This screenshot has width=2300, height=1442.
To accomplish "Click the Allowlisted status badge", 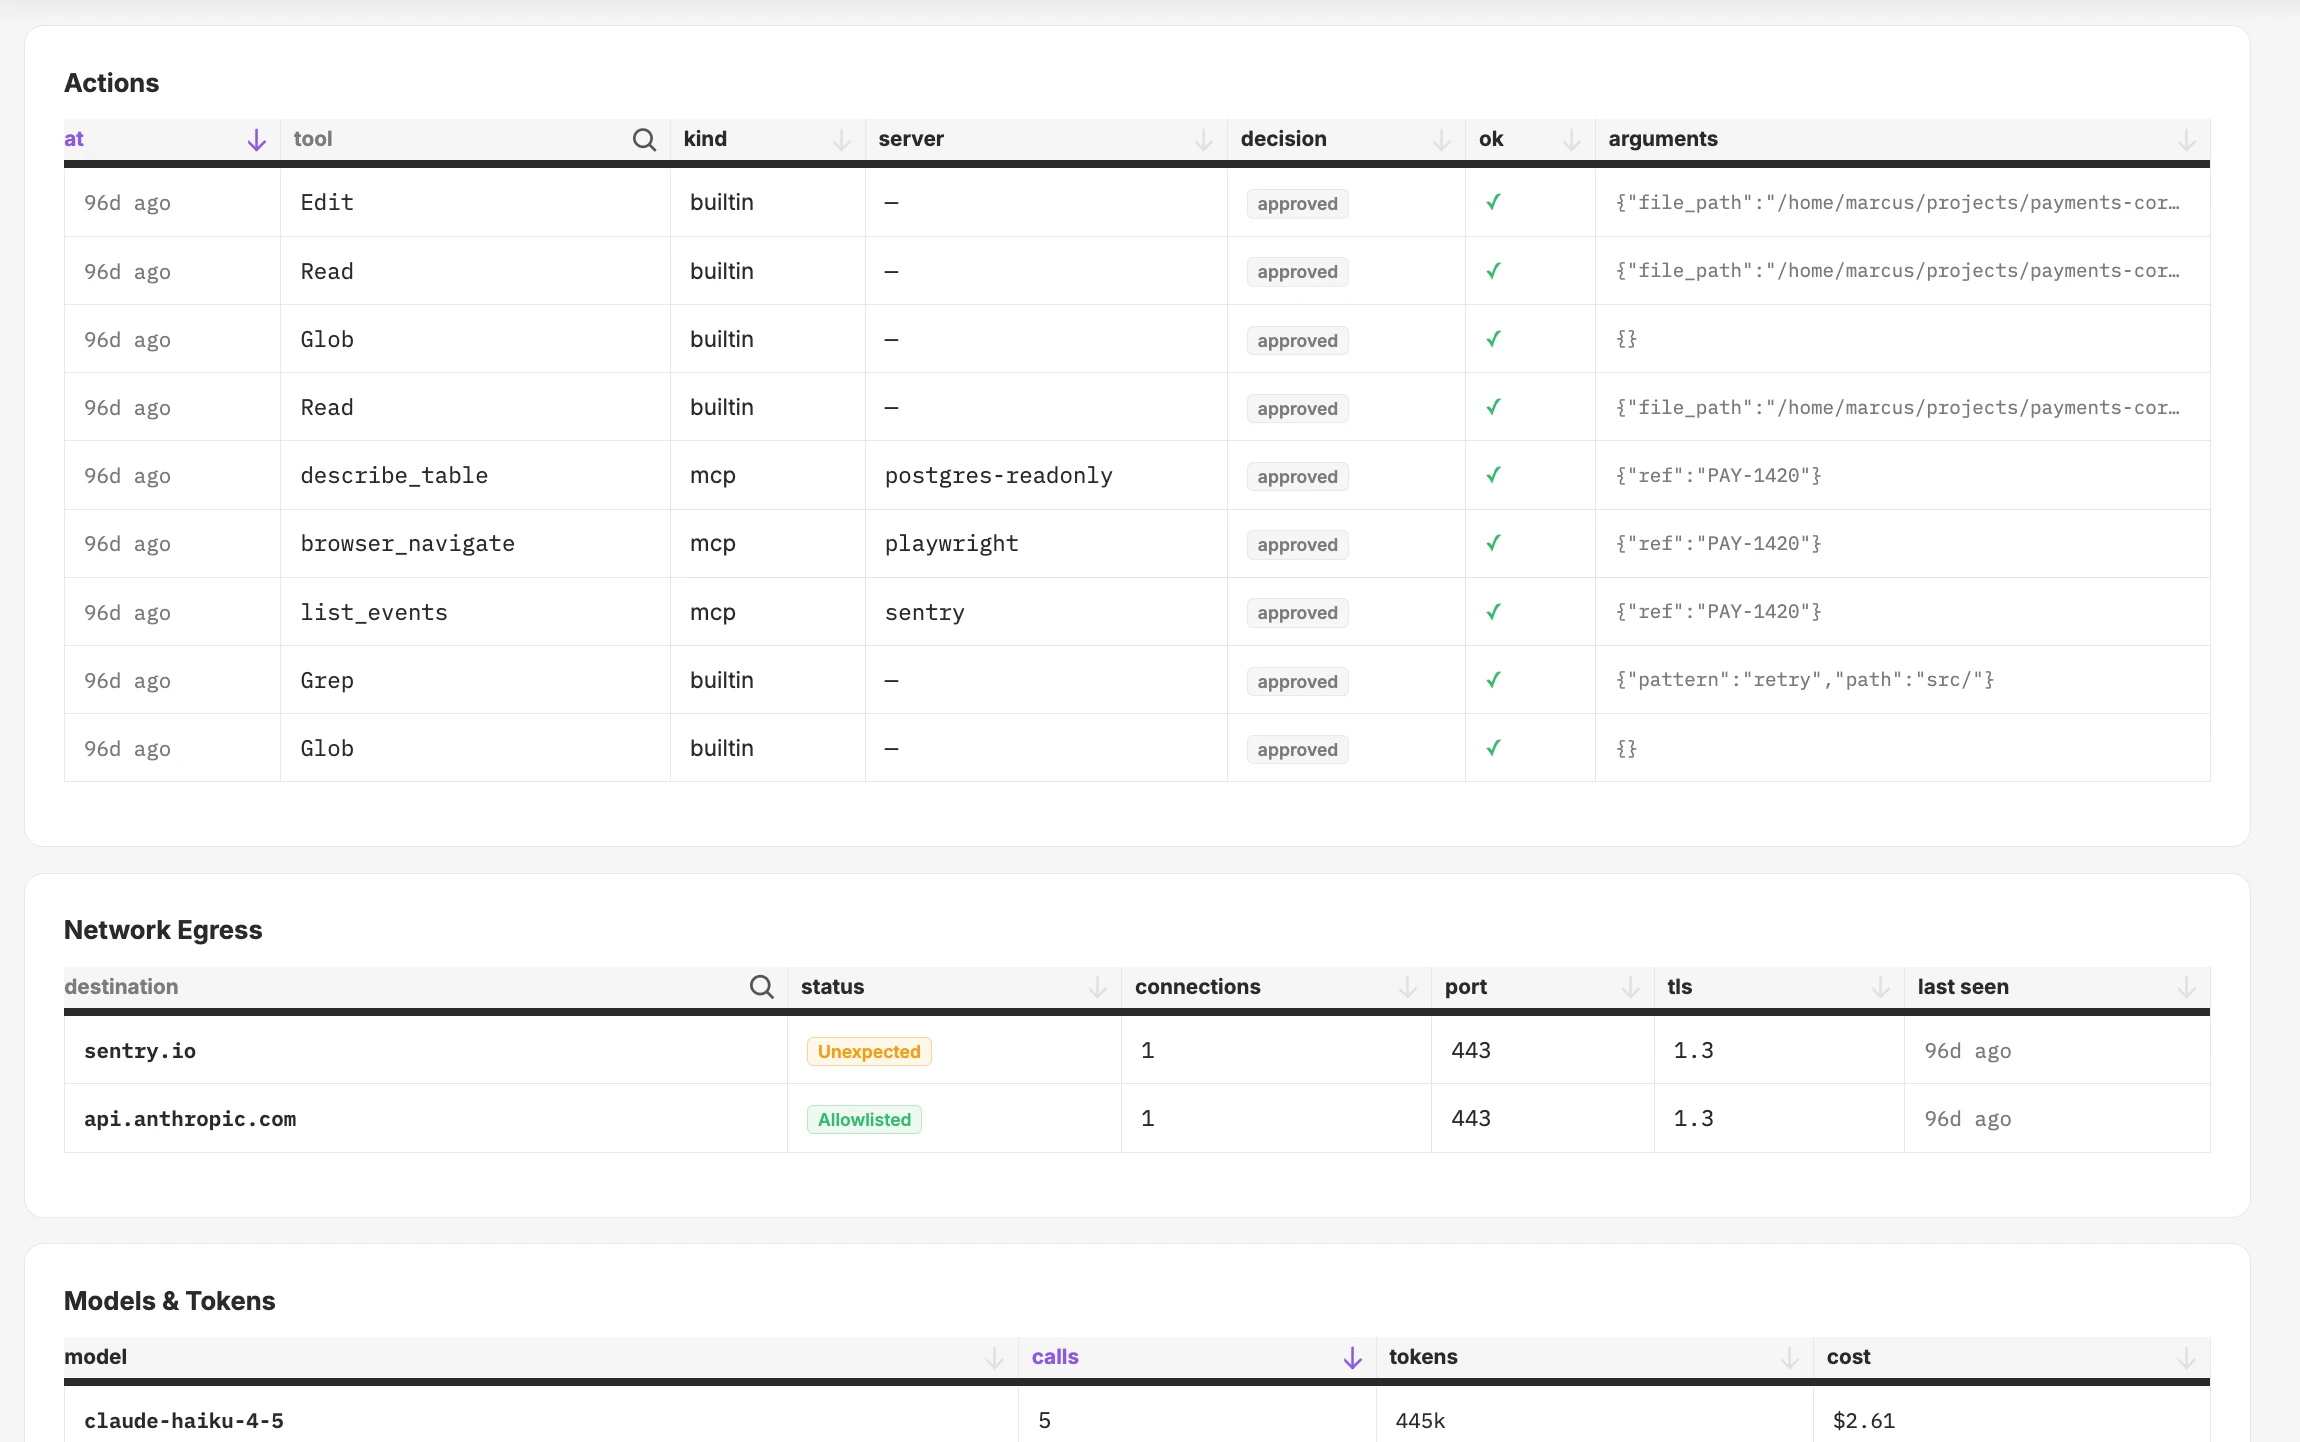I will [x=864, y=1120].
